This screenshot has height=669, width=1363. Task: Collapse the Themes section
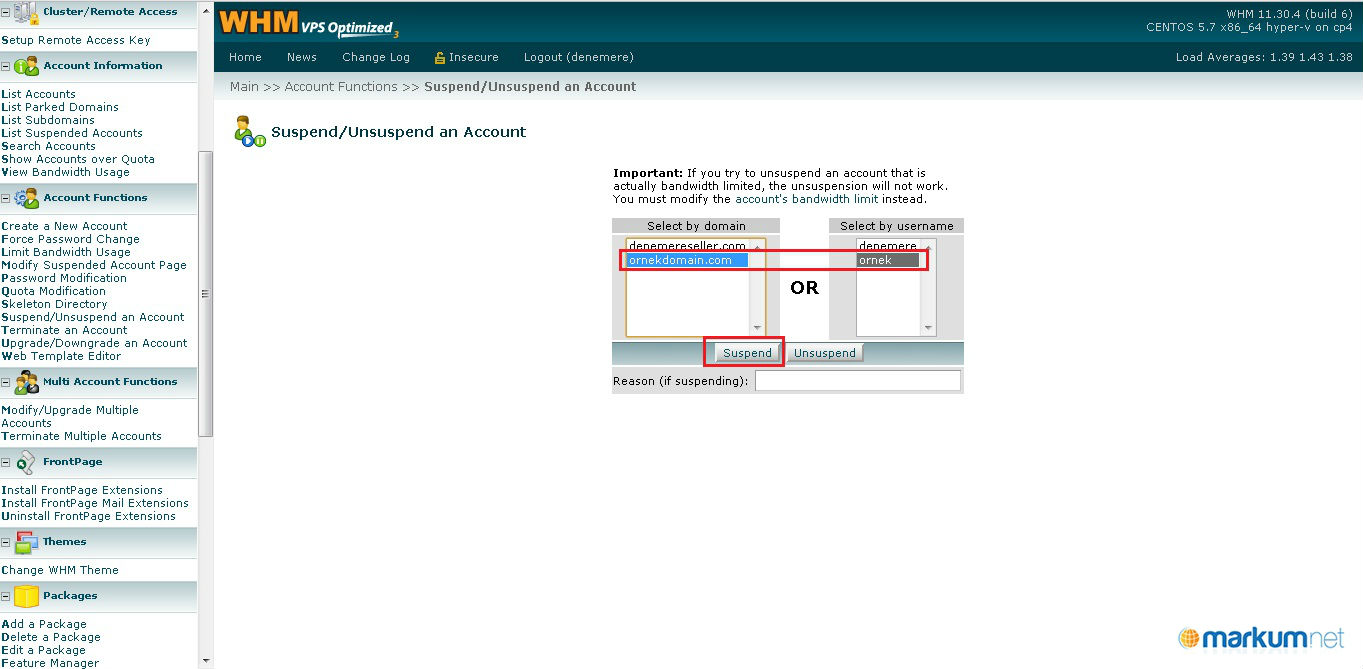6,542
